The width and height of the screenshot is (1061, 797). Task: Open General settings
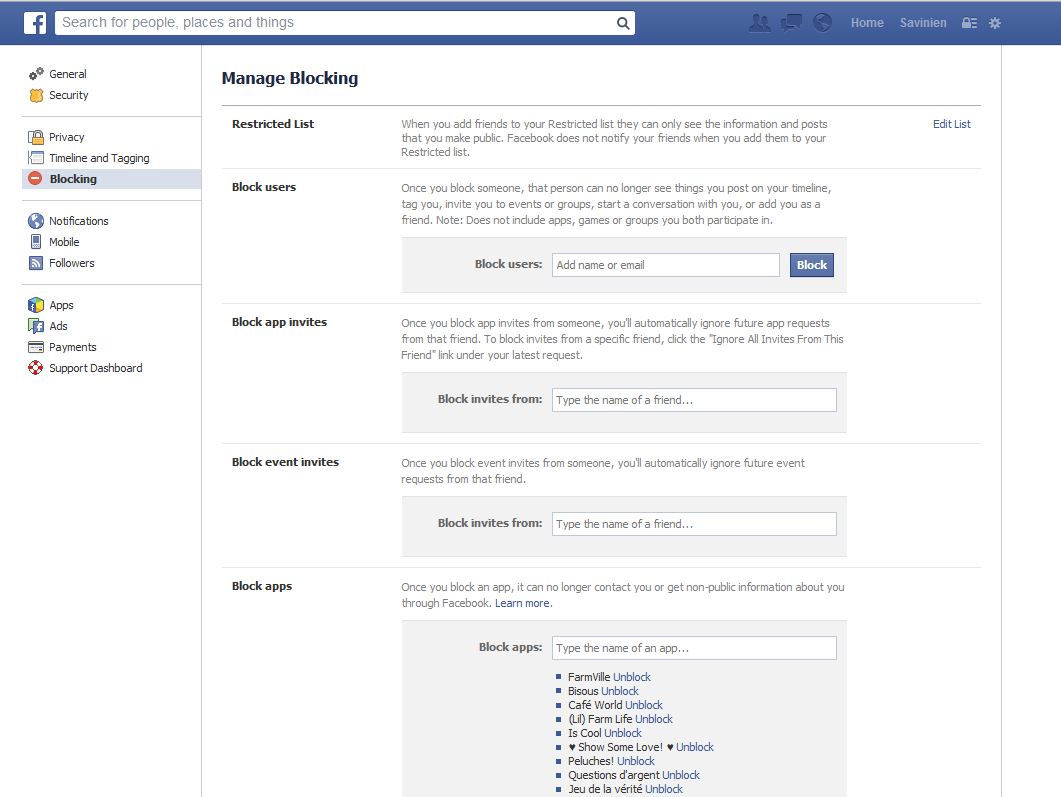click(x=68, y=74)
